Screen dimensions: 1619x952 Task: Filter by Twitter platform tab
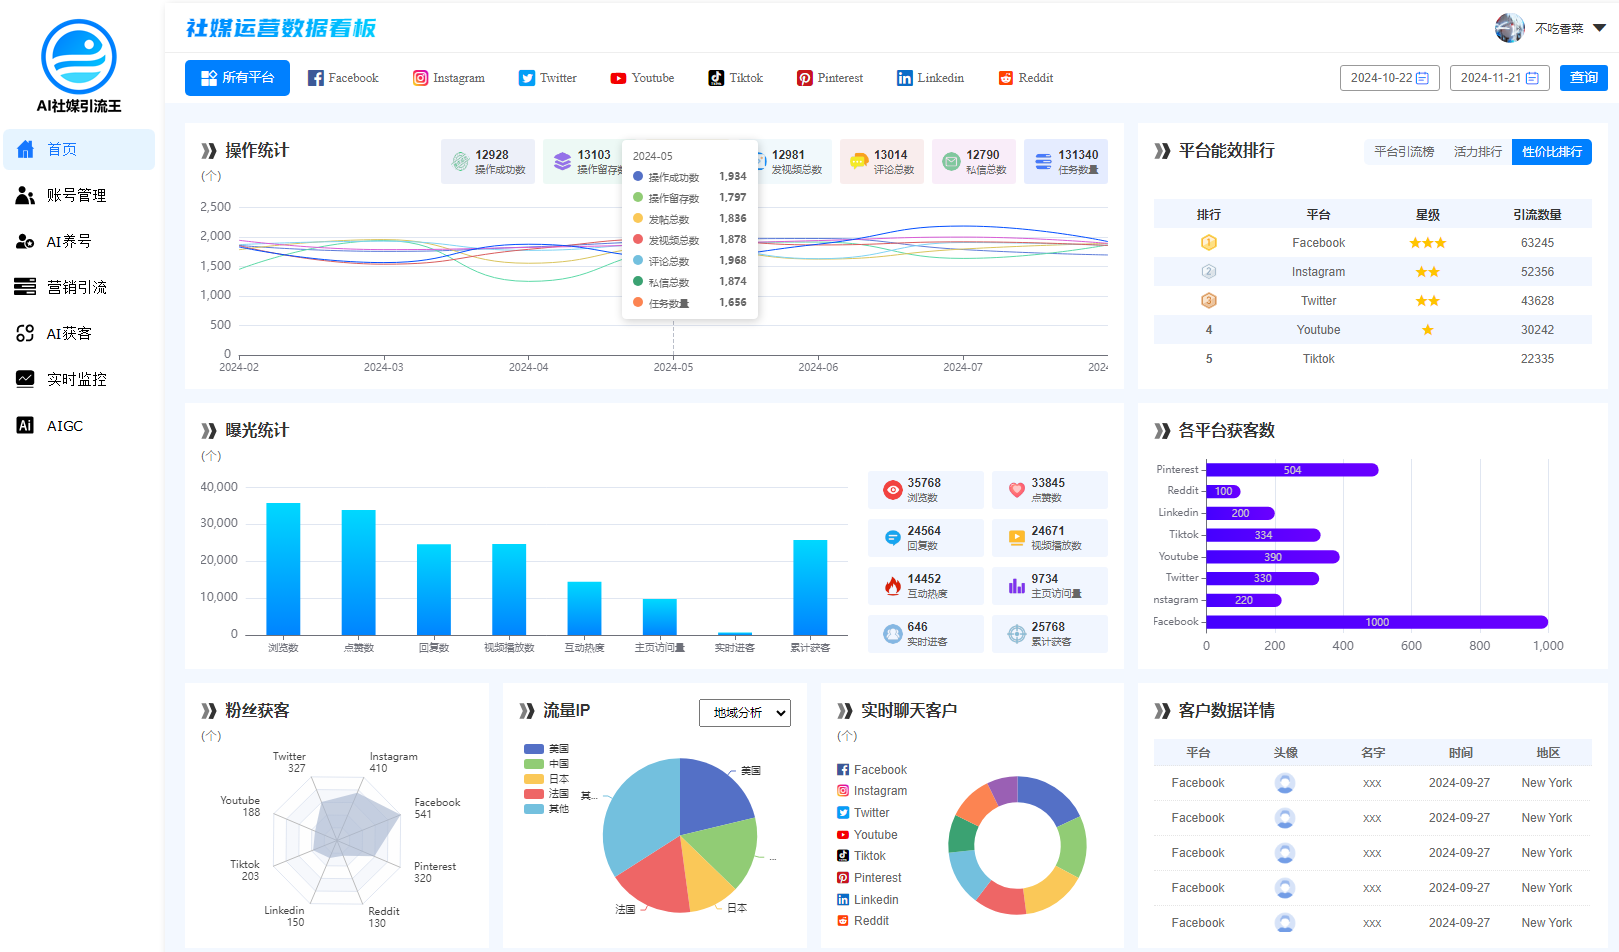548,78
